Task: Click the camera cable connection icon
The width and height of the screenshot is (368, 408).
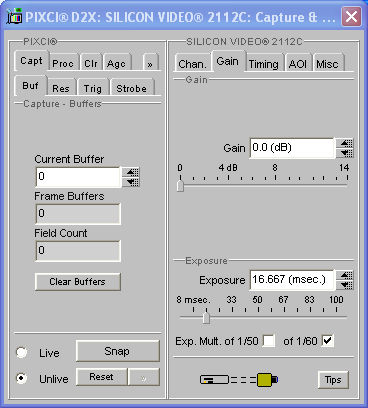Action: coord(239,379)
